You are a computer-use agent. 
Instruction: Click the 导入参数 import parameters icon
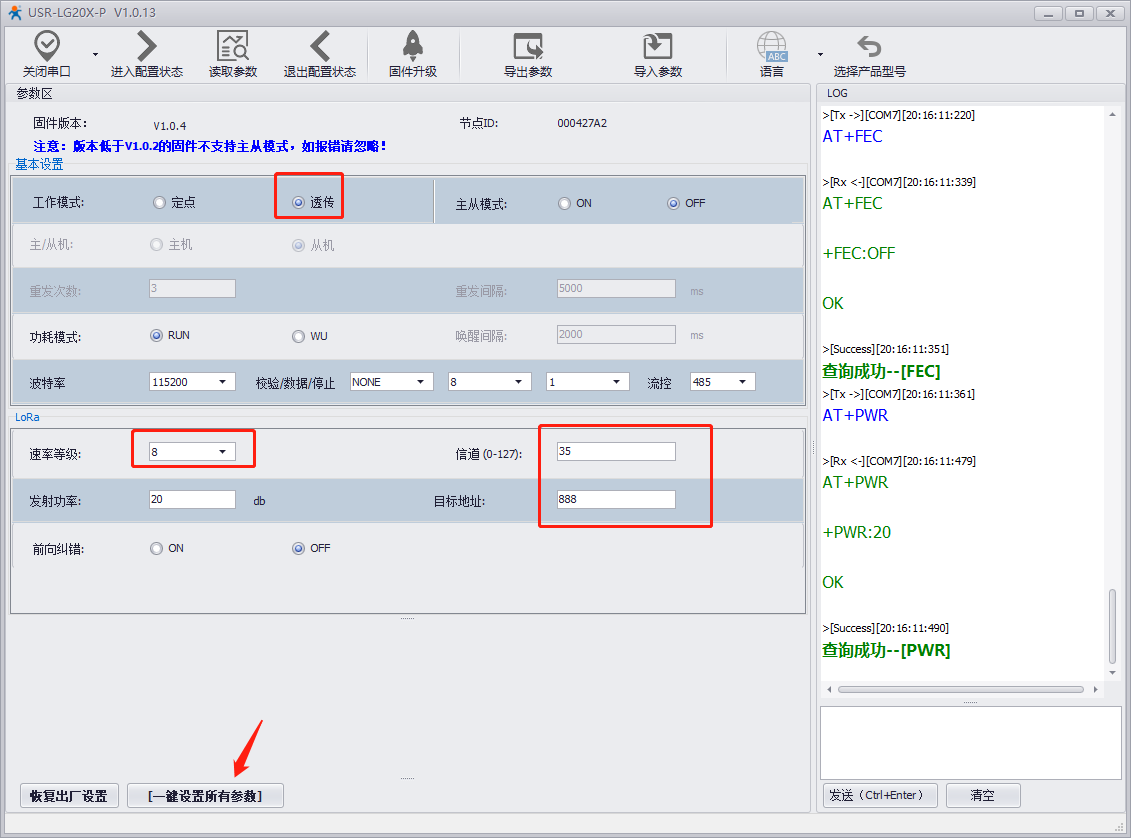click(657, 46)
